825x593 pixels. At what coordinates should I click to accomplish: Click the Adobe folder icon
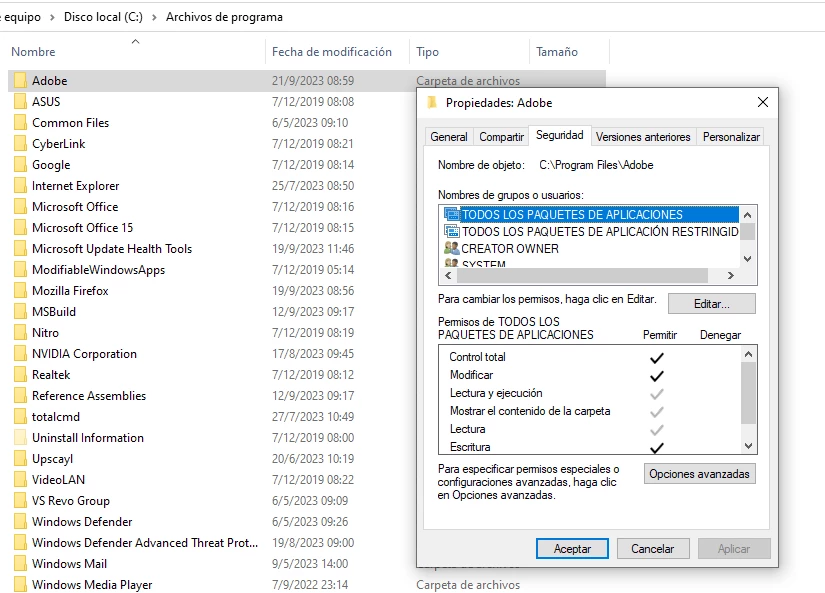coord(20,81)
